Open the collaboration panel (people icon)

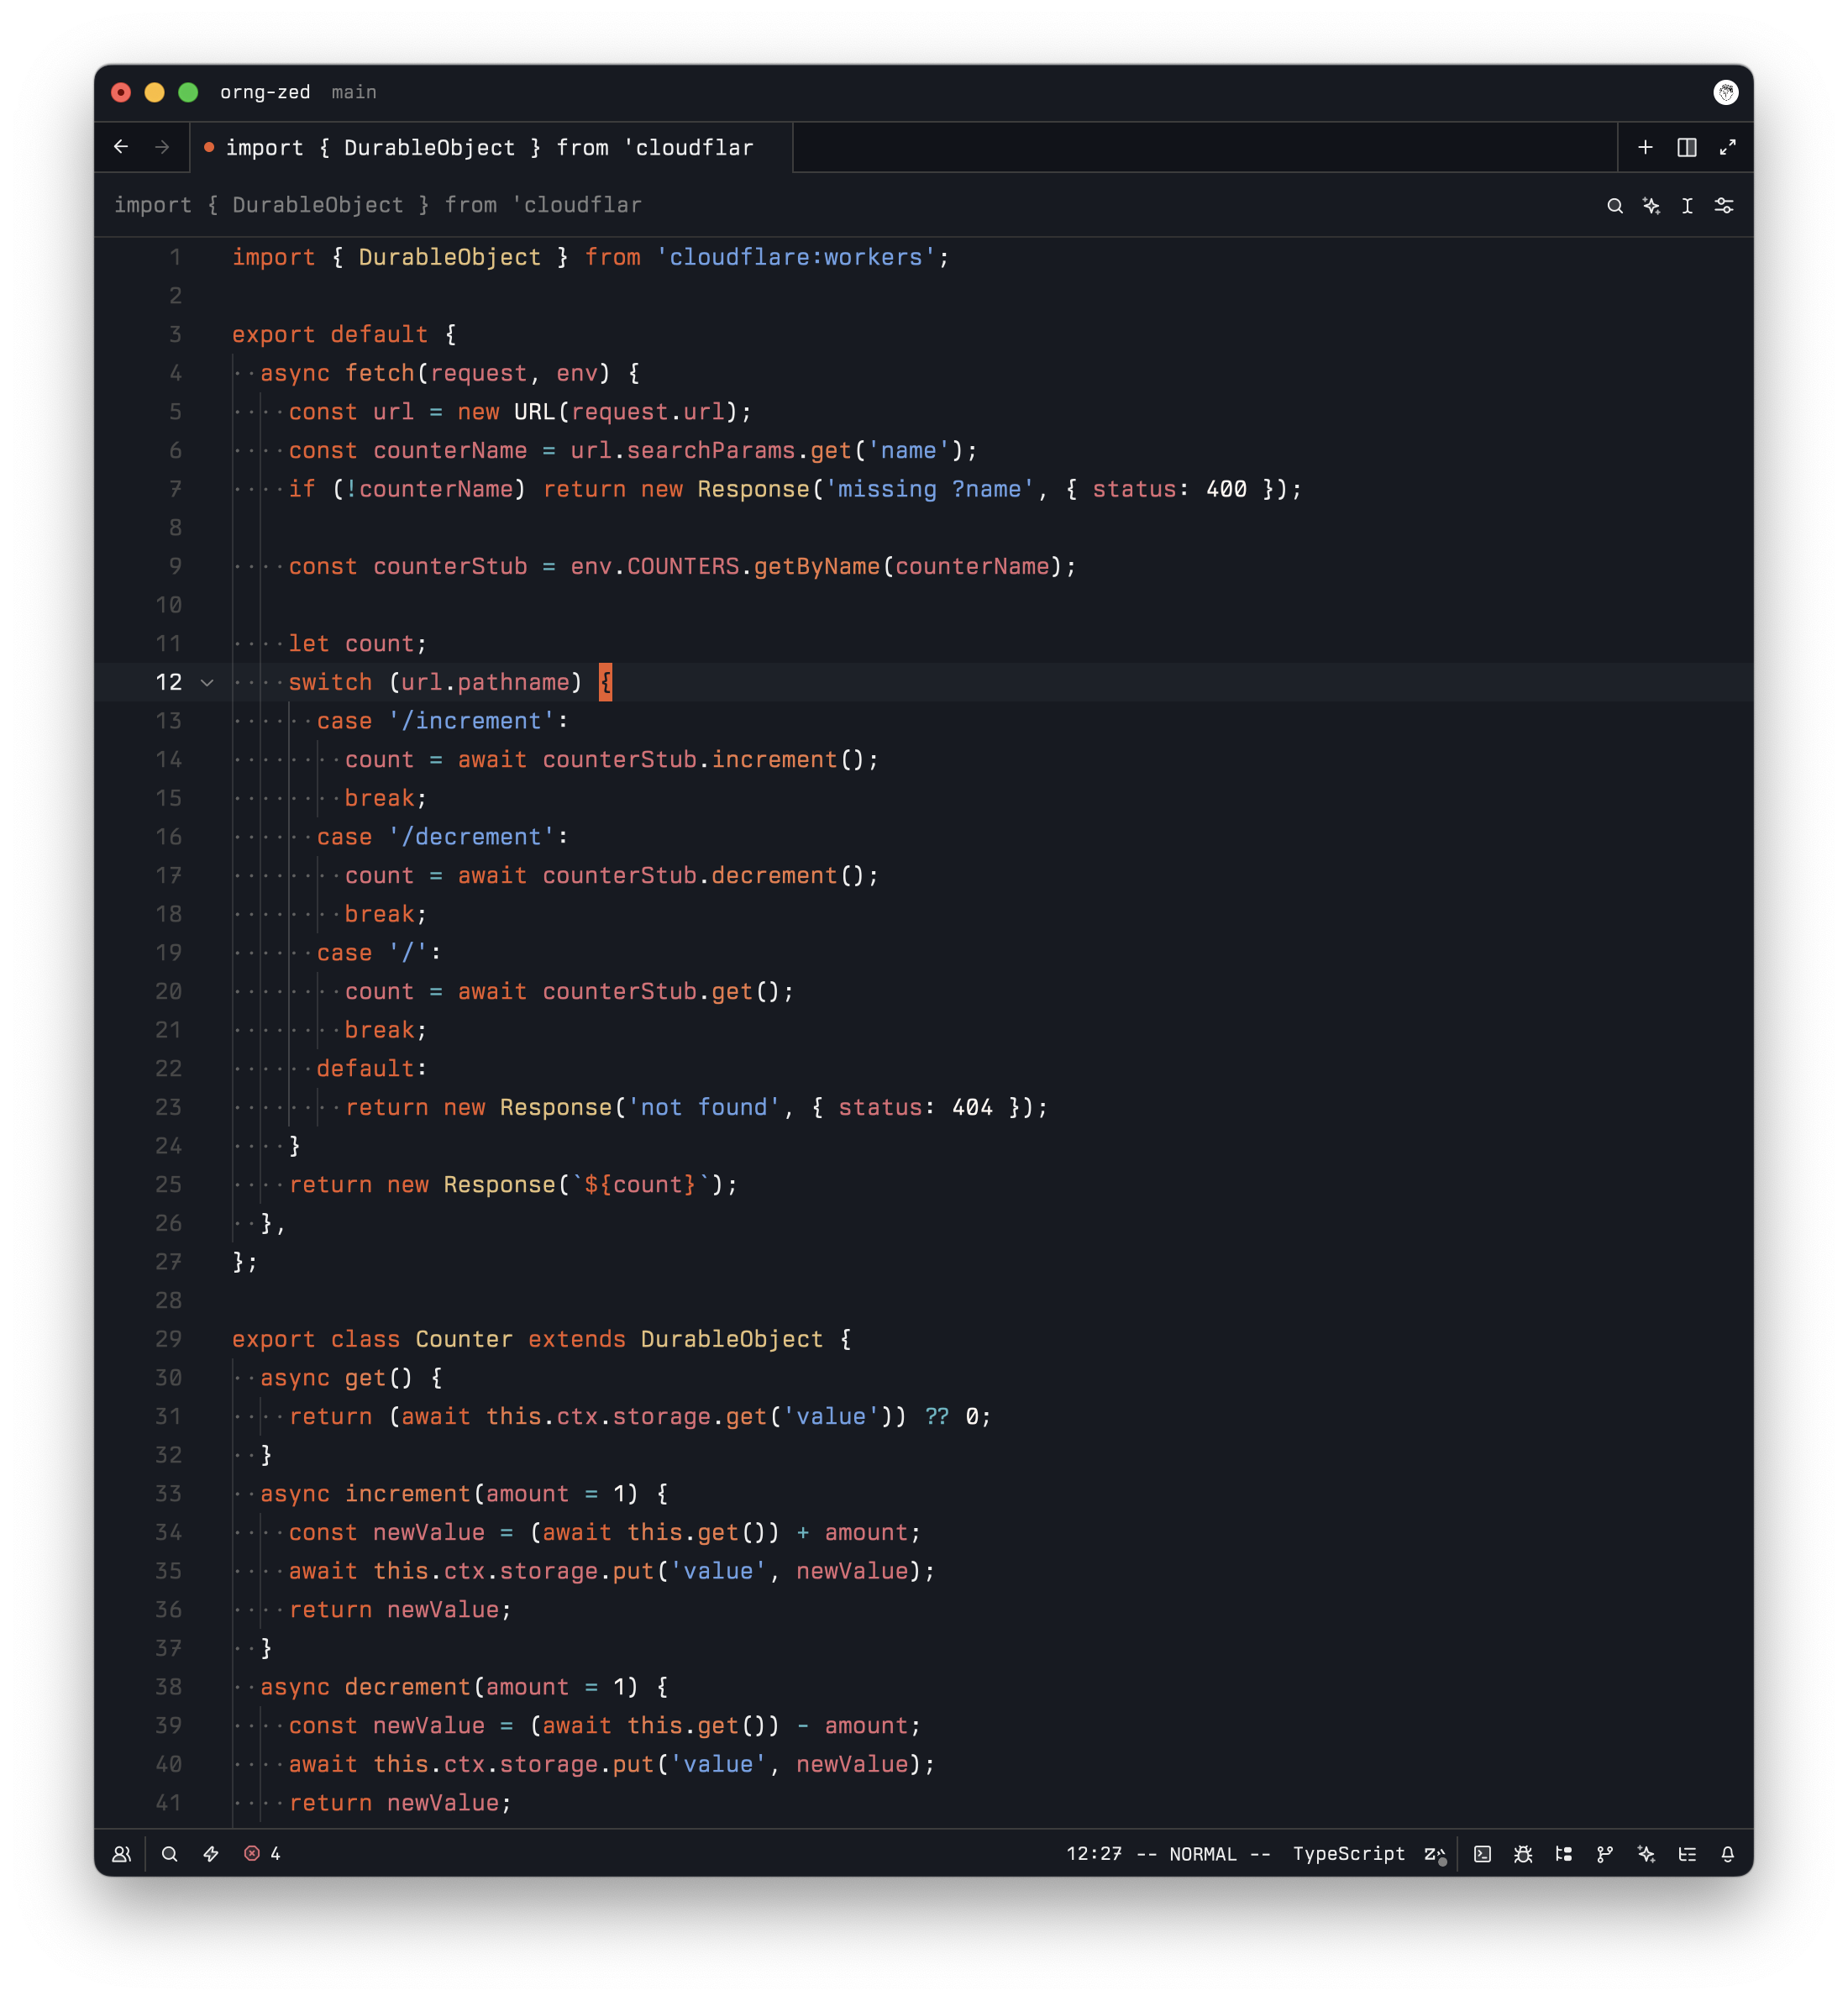122,1853
